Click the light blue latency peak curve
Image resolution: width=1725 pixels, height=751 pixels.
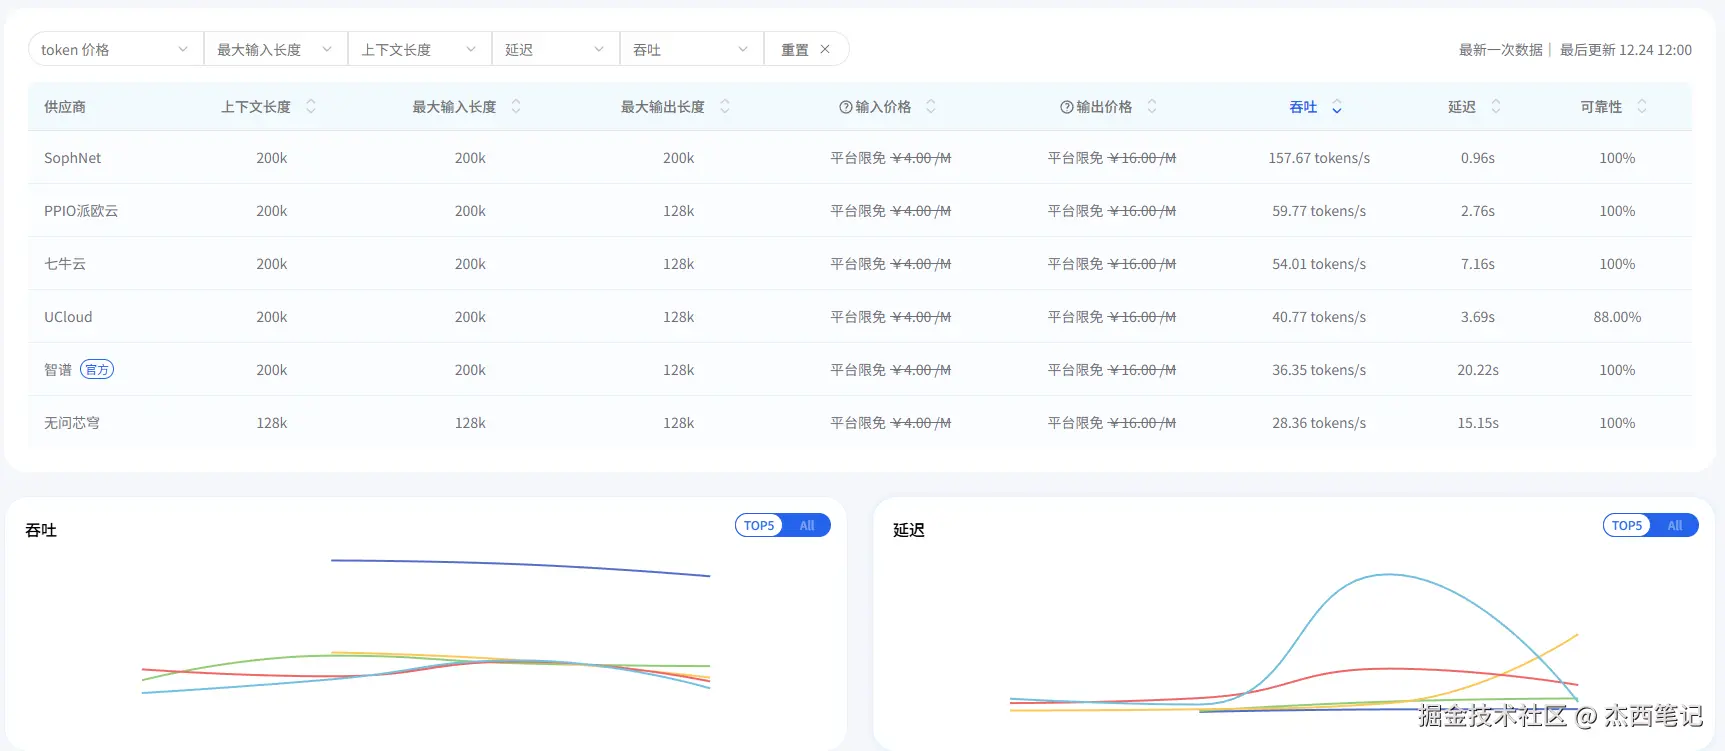coord(1388,575)
